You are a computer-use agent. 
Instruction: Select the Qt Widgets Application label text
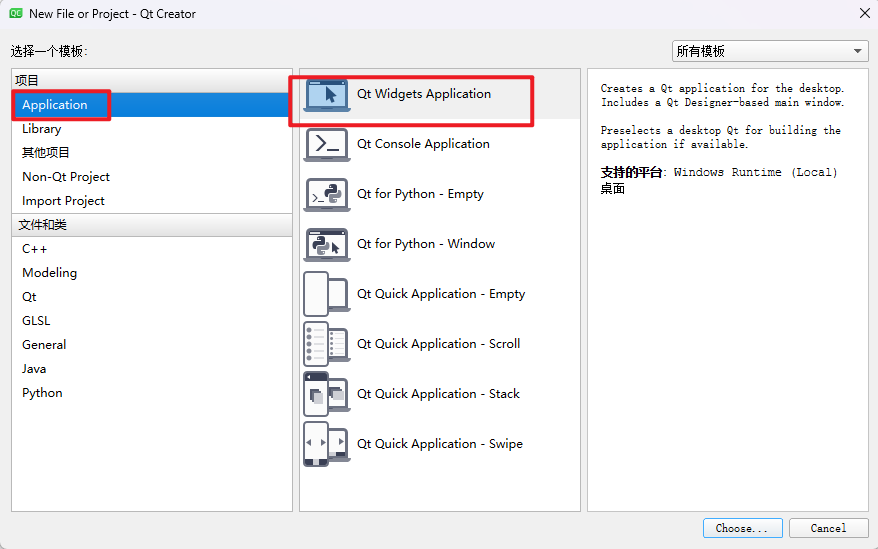click(x=424, y=94)
